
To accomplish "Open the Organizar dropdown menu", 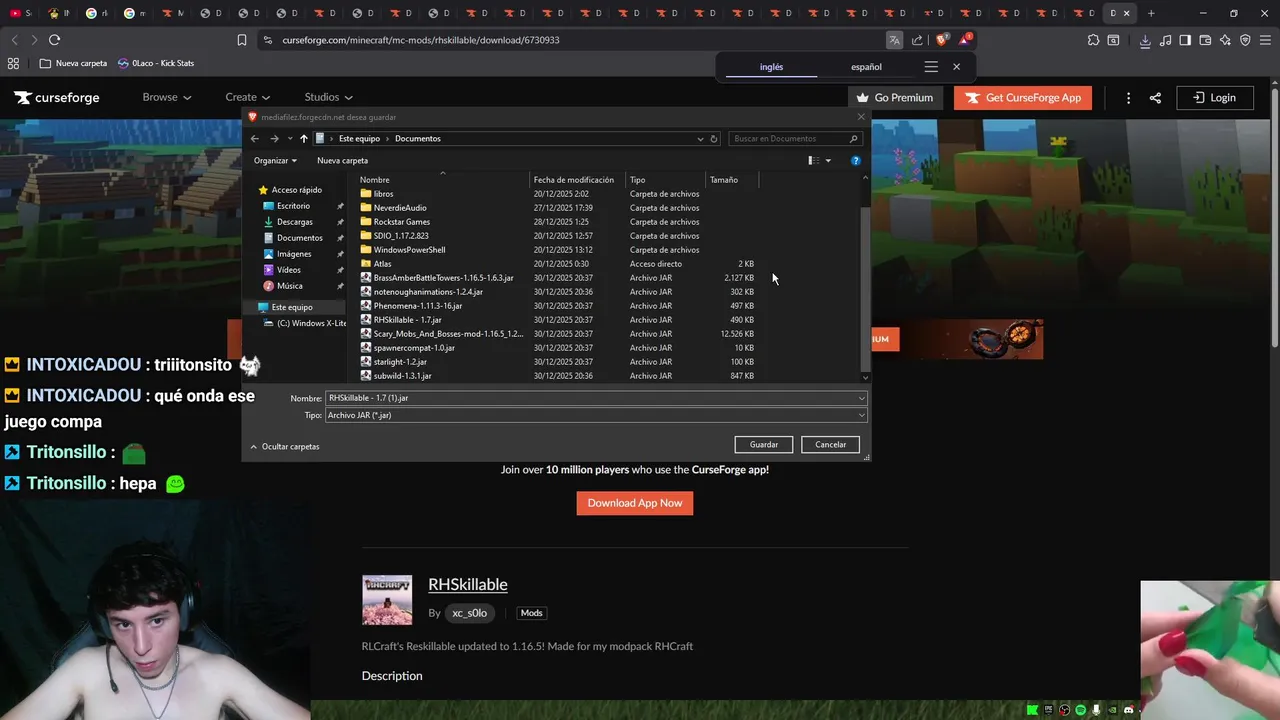I will [275, 160].
